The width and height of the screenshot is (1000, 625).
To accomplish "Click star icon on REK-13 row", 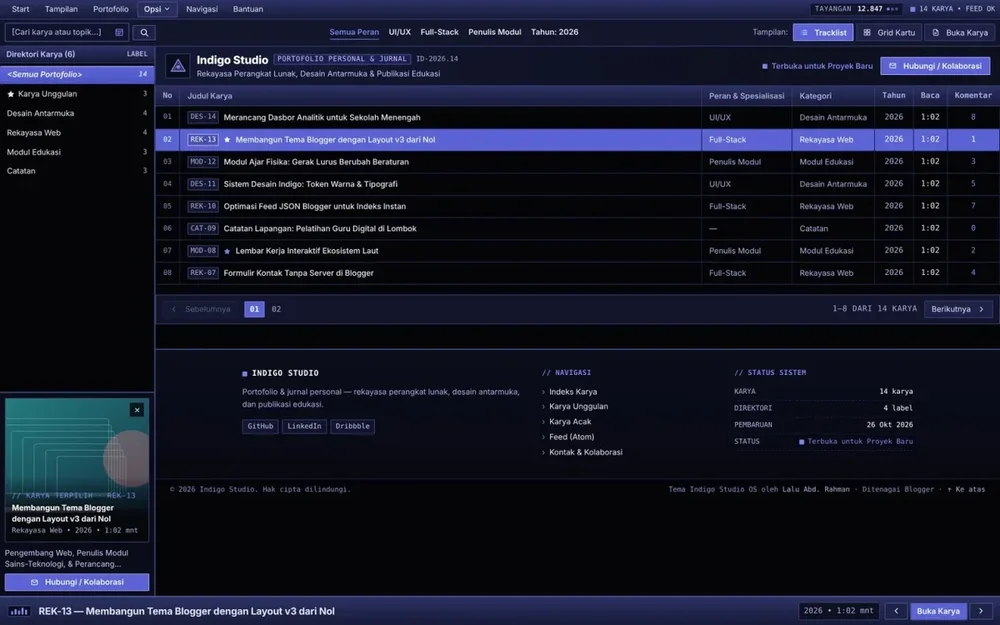I will point(227,140).
